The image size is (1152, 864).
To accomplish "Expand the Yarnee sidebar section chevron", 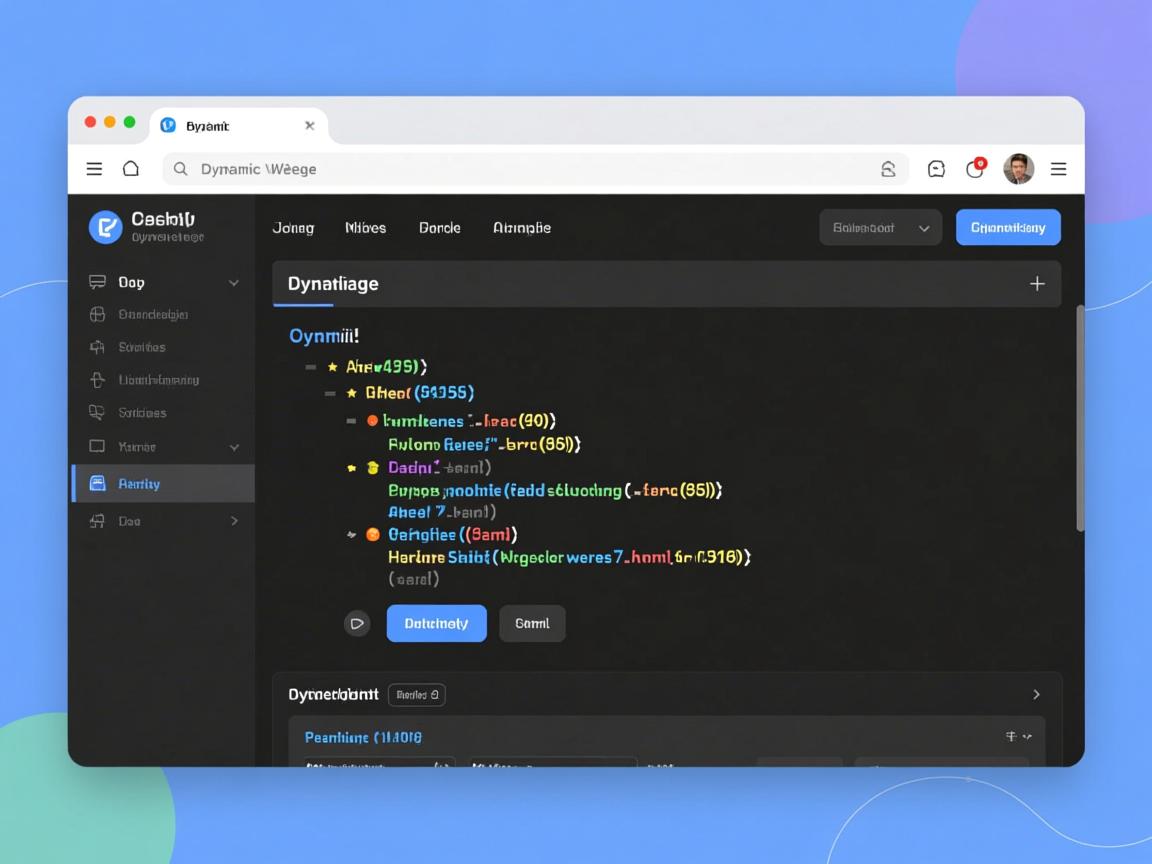I will (x=234, y=447).
